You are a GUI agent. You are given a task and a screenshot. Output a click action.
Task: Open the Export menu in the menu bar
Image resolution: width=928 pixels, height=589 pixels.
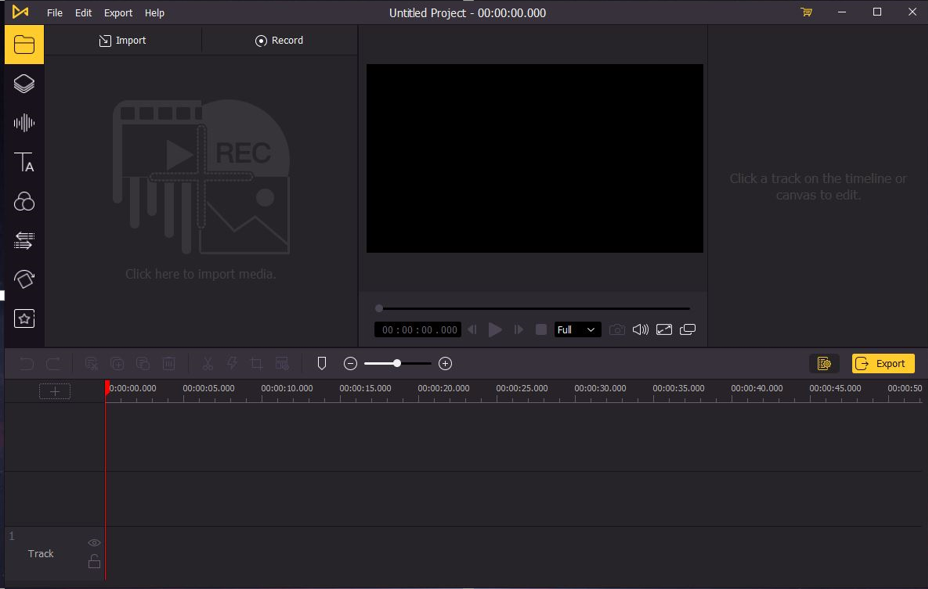118,12
